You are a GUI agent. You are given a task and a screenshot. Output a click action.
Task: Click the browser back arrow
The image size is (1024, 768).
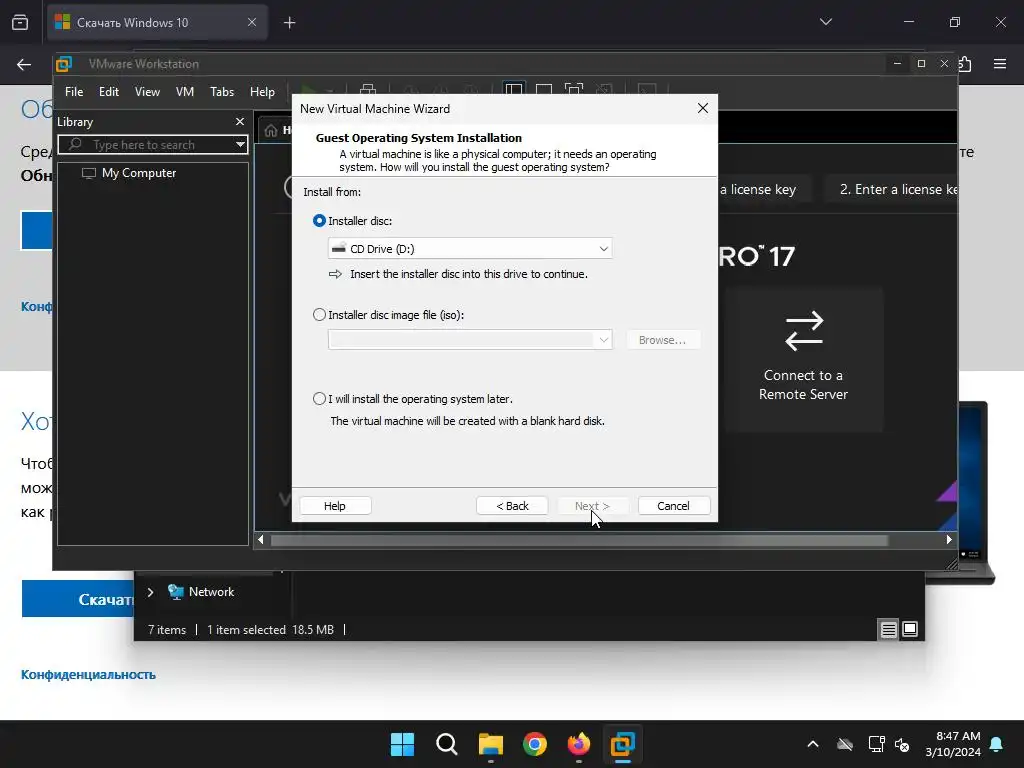[x=24, y=65]
